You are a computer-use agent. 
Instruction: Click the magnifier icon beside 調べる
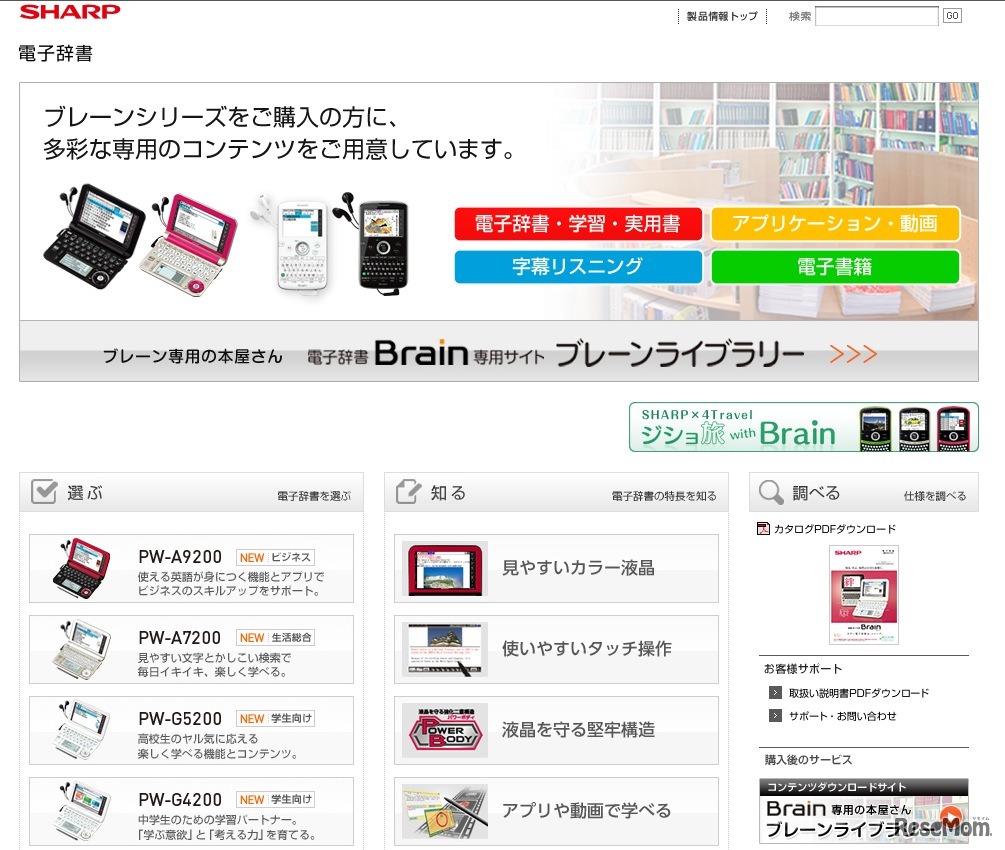pyautogui.click(x=771, y=492)
